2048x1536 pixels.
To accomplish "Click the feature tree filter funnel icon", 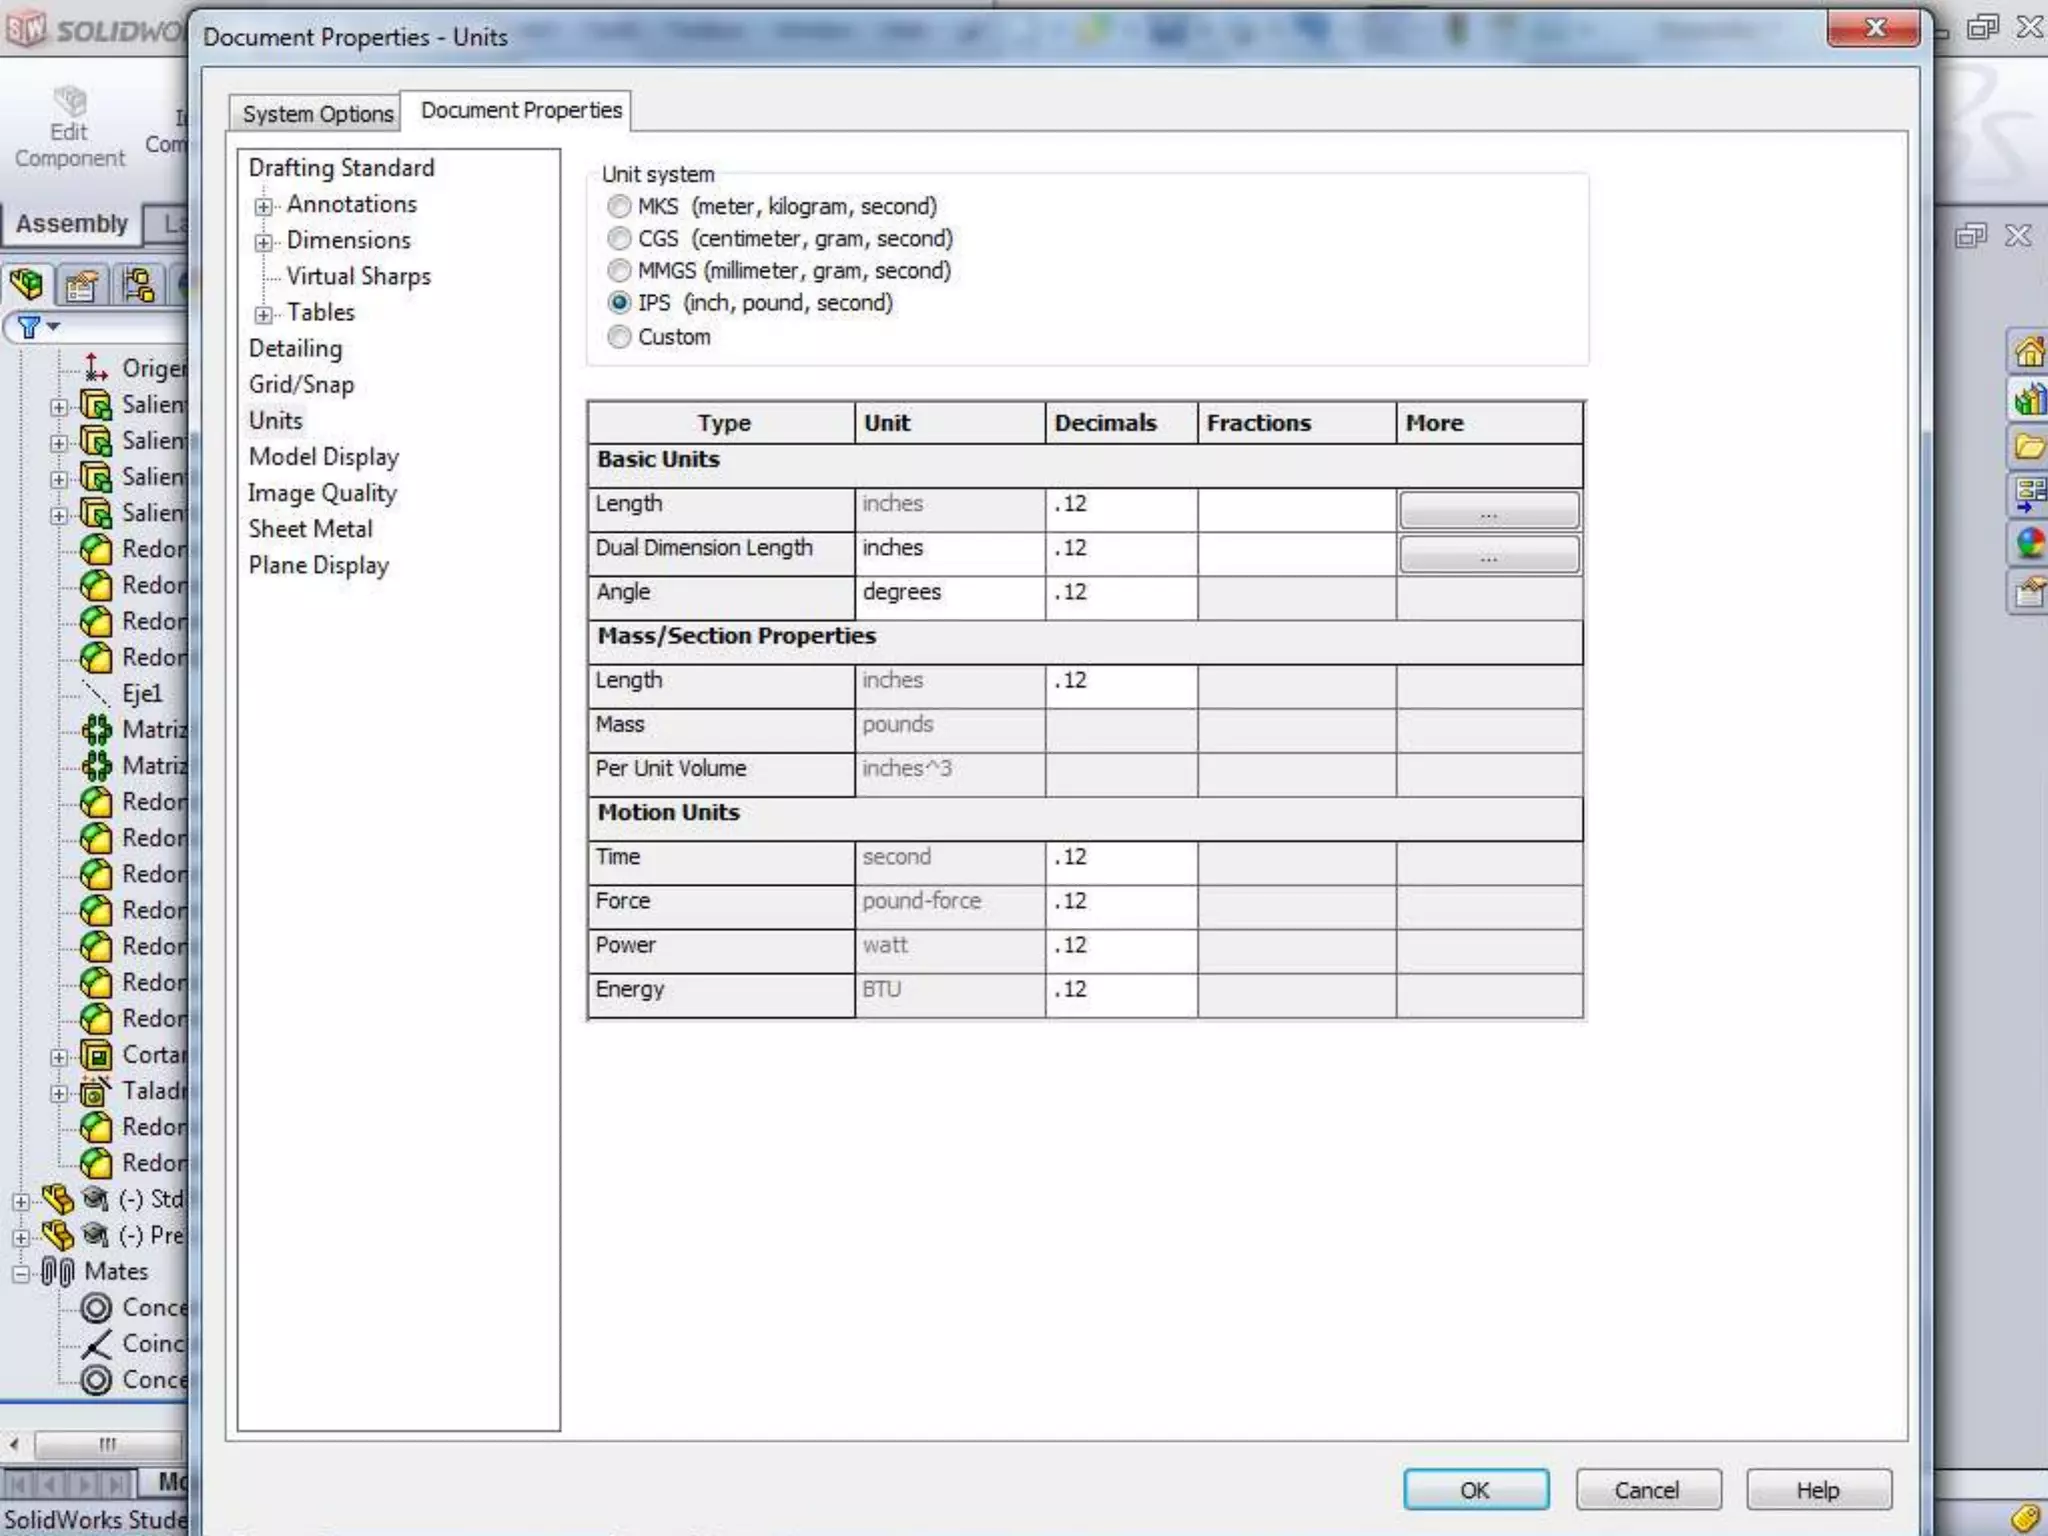I will tap(29, 327).
